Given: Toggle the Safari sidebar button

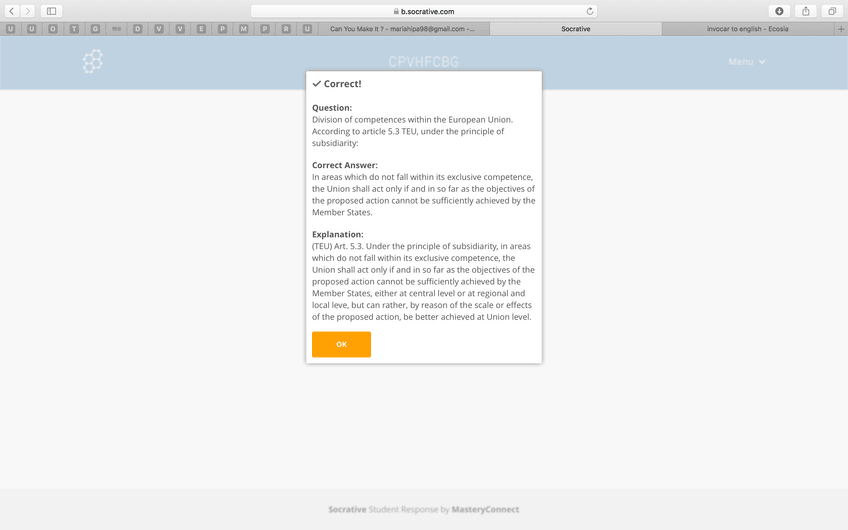Looking at the screenshot, I should point(51,11).
